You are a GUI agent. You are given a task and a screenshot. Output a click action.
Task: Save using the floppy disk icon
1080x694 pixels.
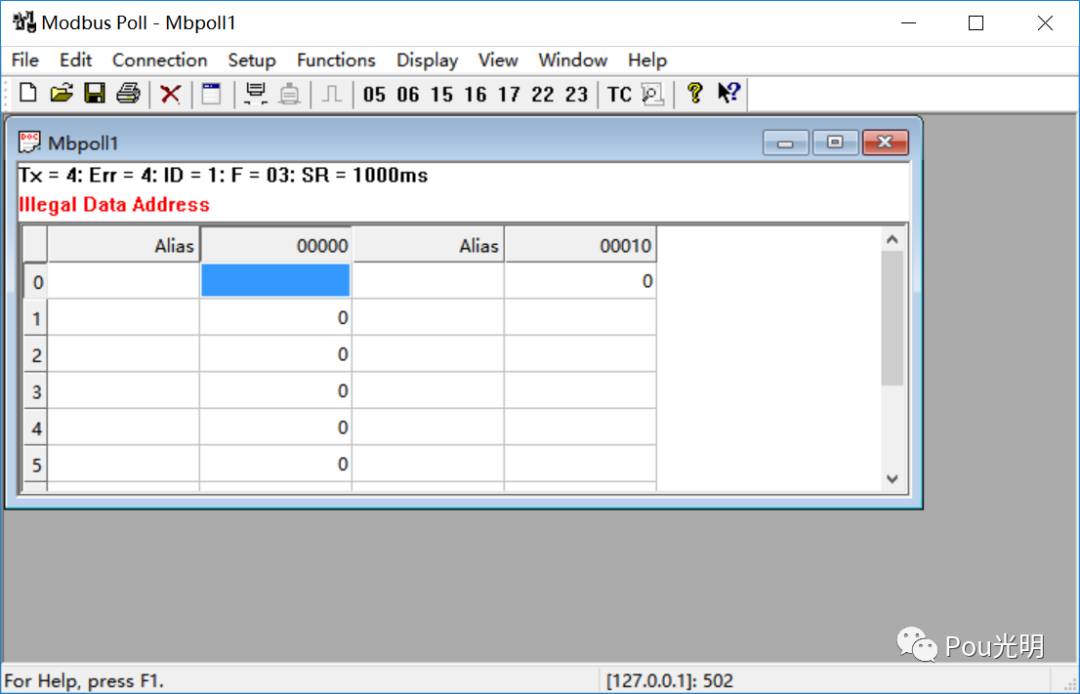94,93
